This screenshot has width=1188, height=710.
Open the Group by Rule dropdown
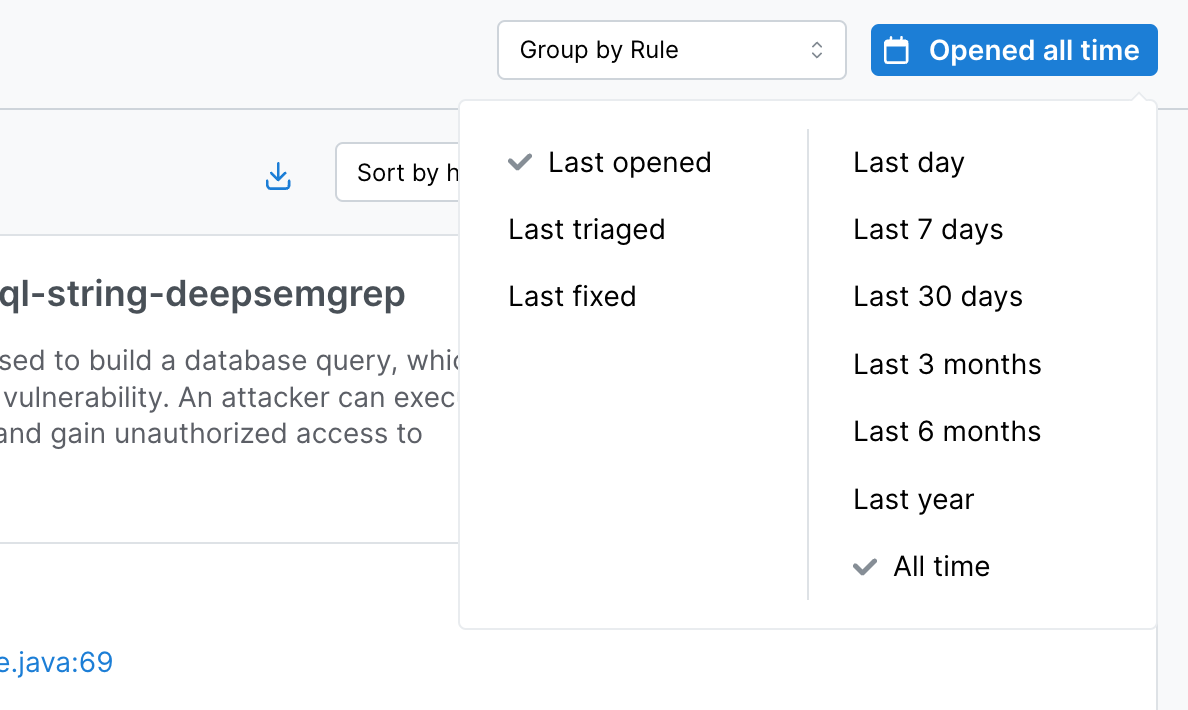(671, 50)
